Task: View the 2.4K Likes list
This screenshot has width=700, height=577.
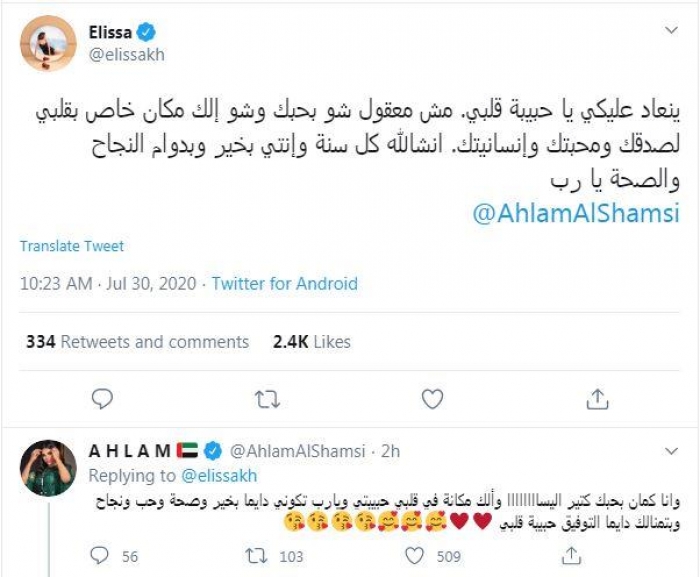Action: (x=311, y=342)
